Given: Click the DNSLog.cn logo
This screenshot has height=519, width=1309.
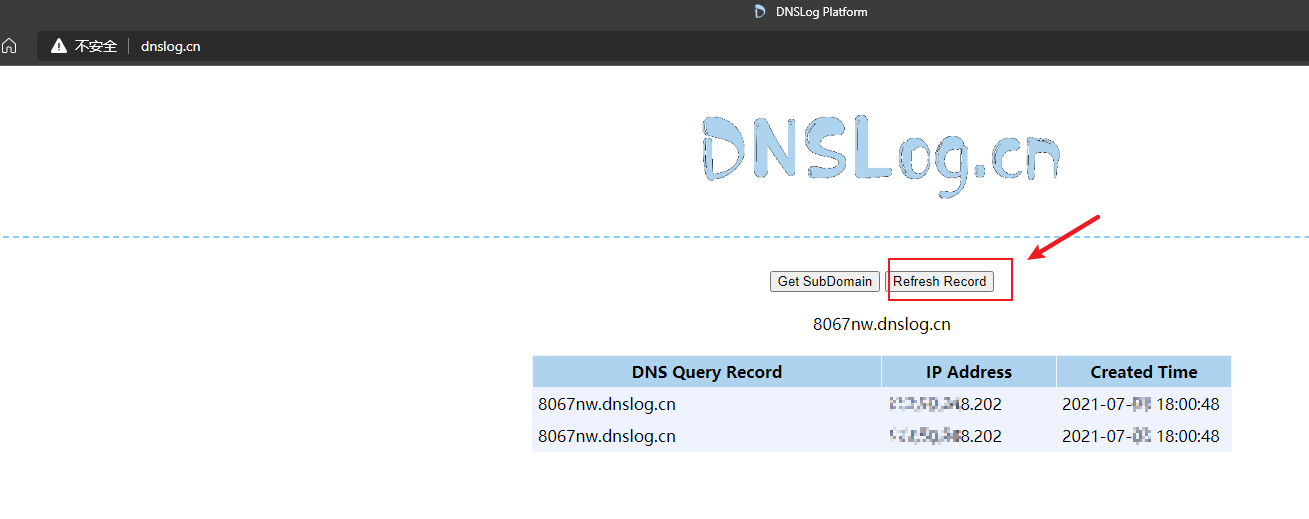Looking at the screenshot, I should (x=880, y=158).
